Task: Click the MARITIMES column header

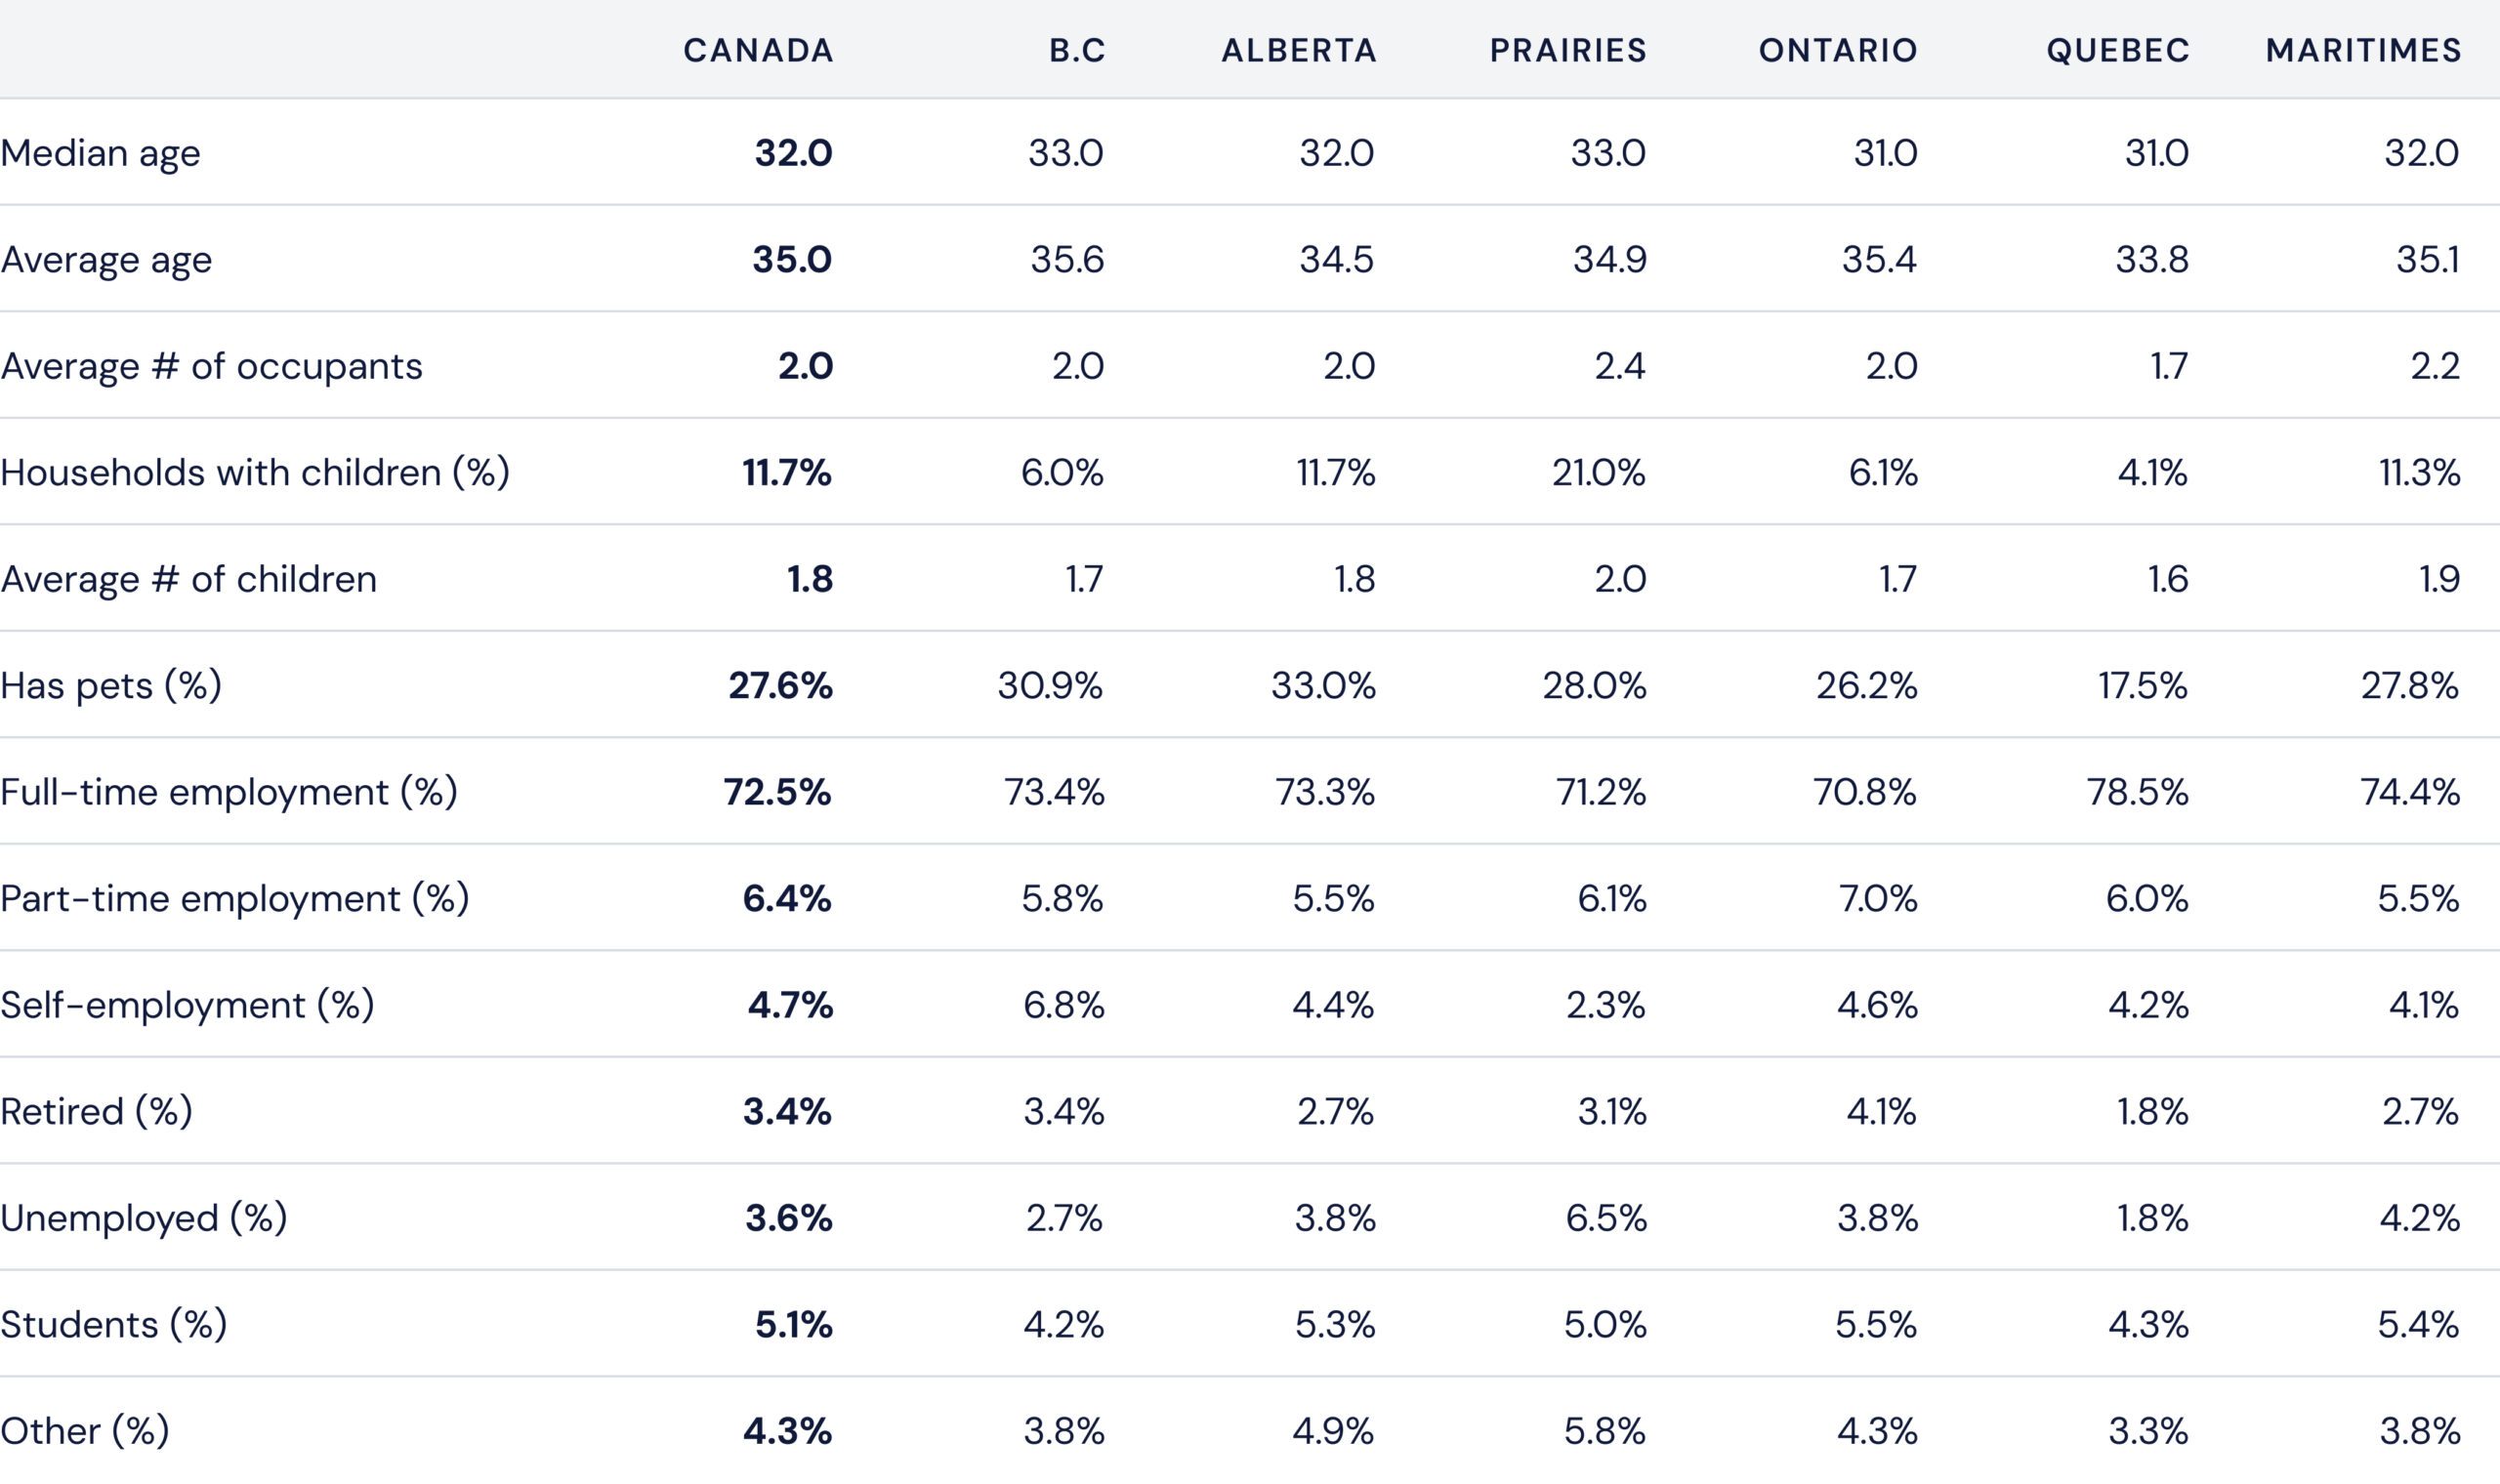Action: coord(2363,50)
